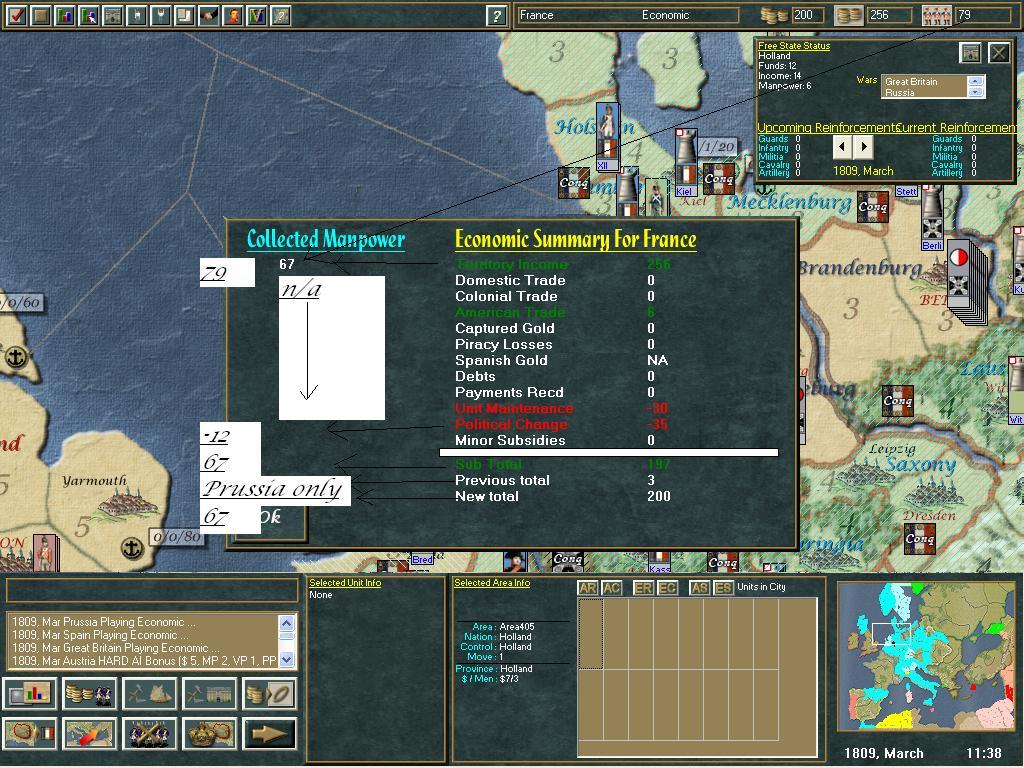Click the Berlin city label

pos(932,246)
